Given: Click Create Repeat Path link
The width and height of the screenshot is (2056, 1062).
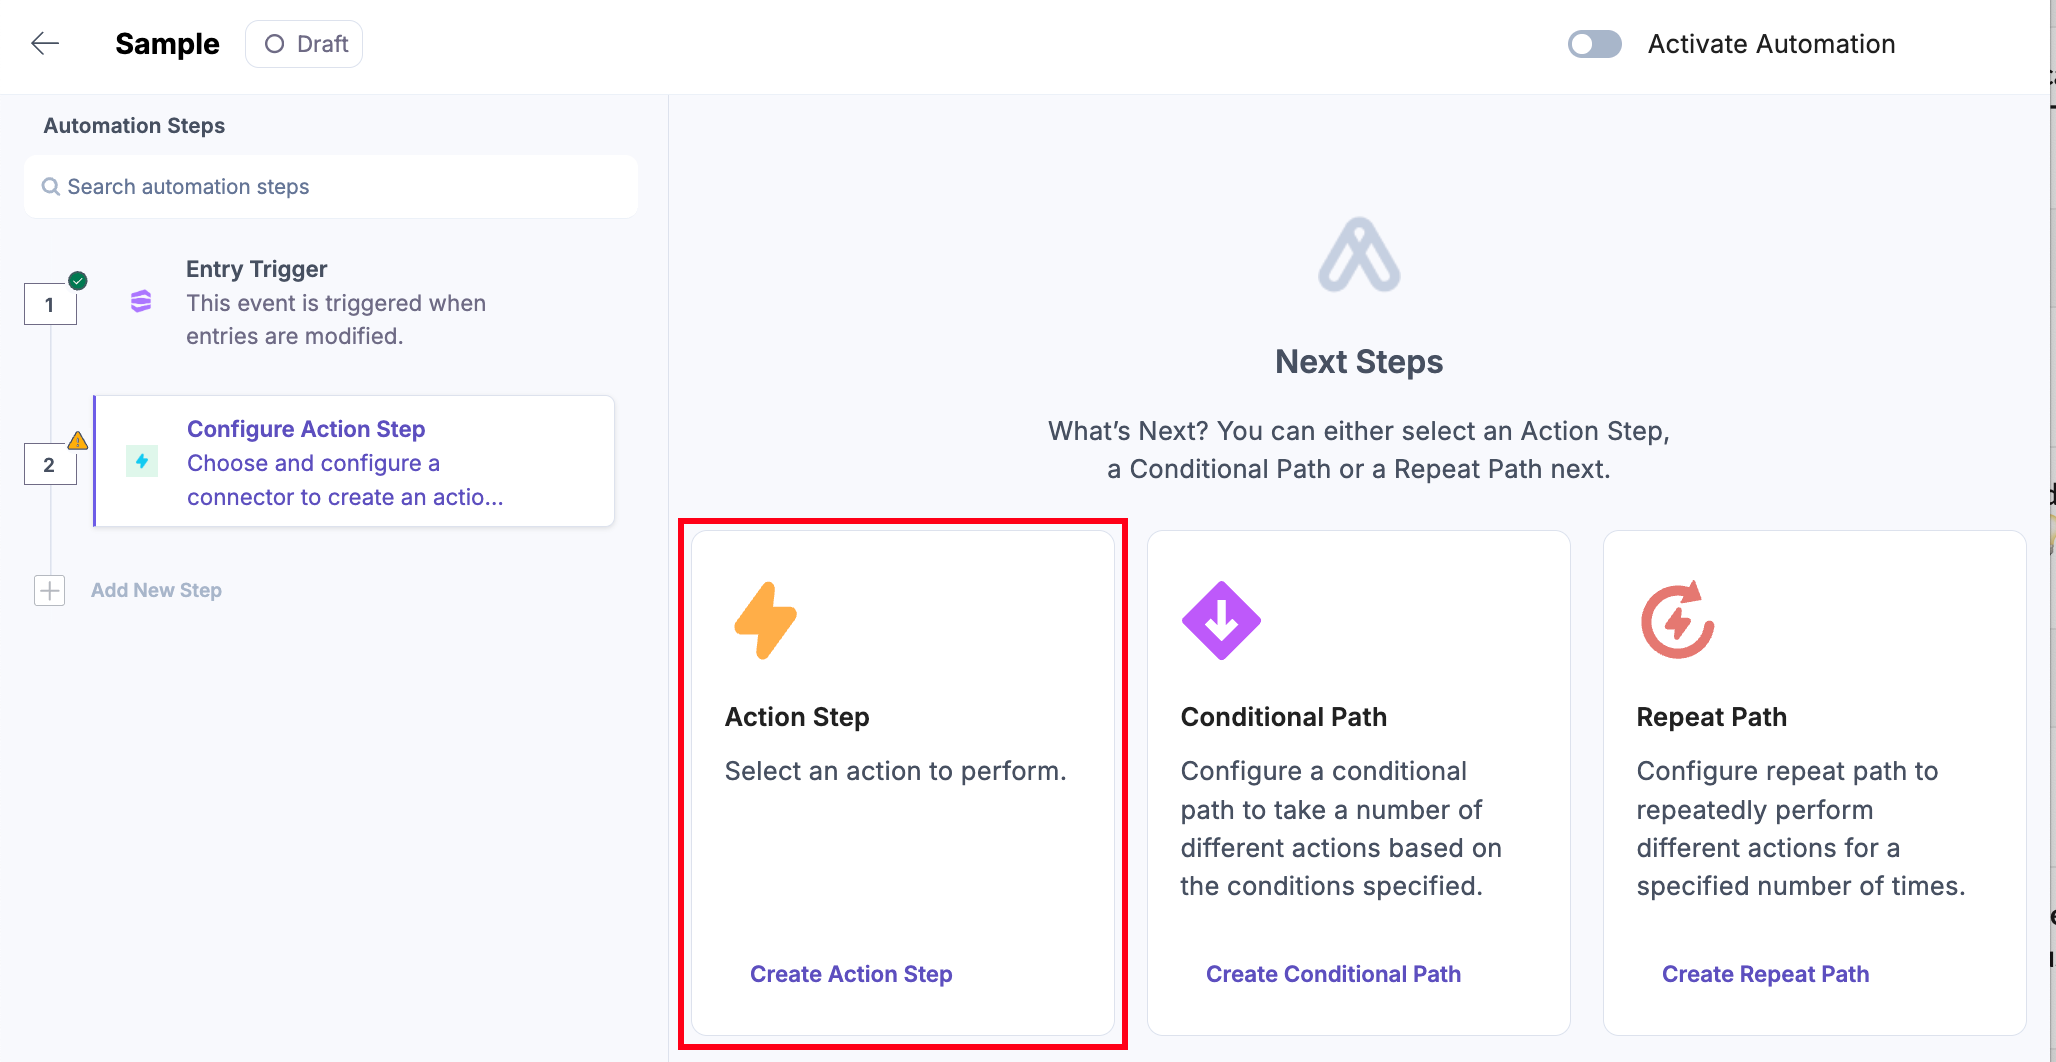Looking at the screenshot, I should click(x=1765, y=974).
